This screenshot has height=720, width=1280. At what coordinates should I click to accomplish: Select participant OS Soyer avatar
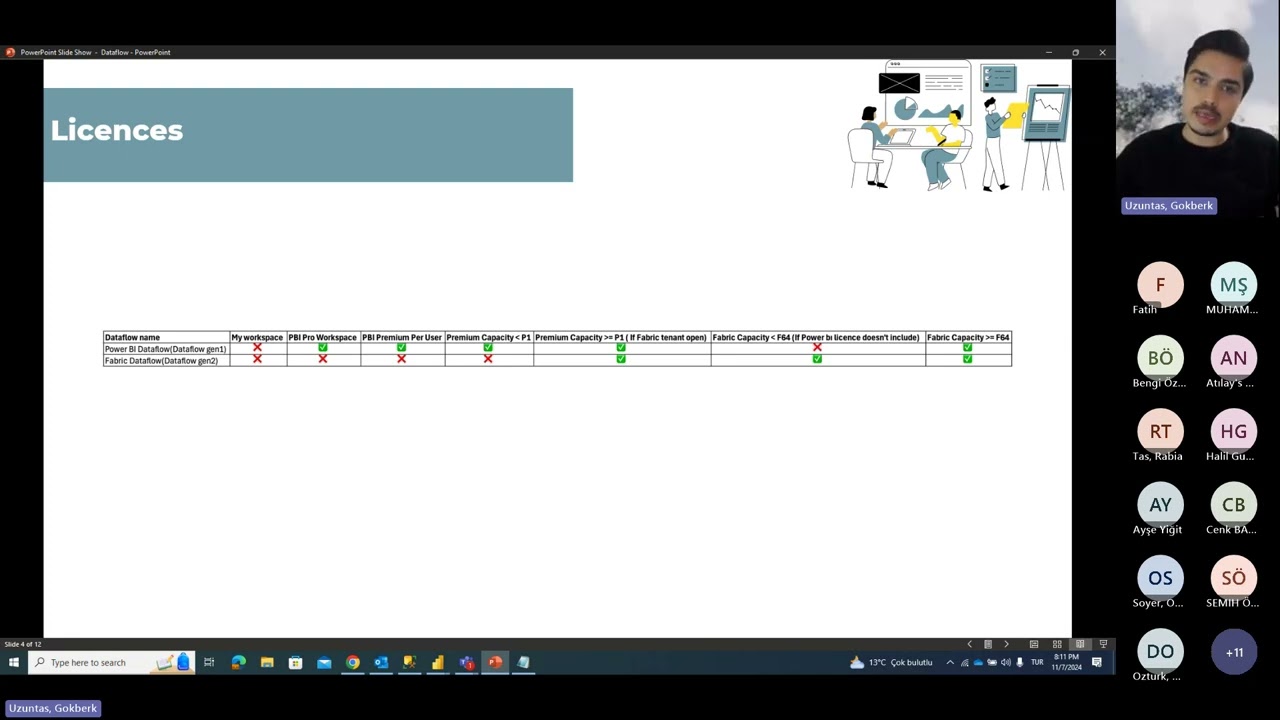click(x=1160, y=578)
